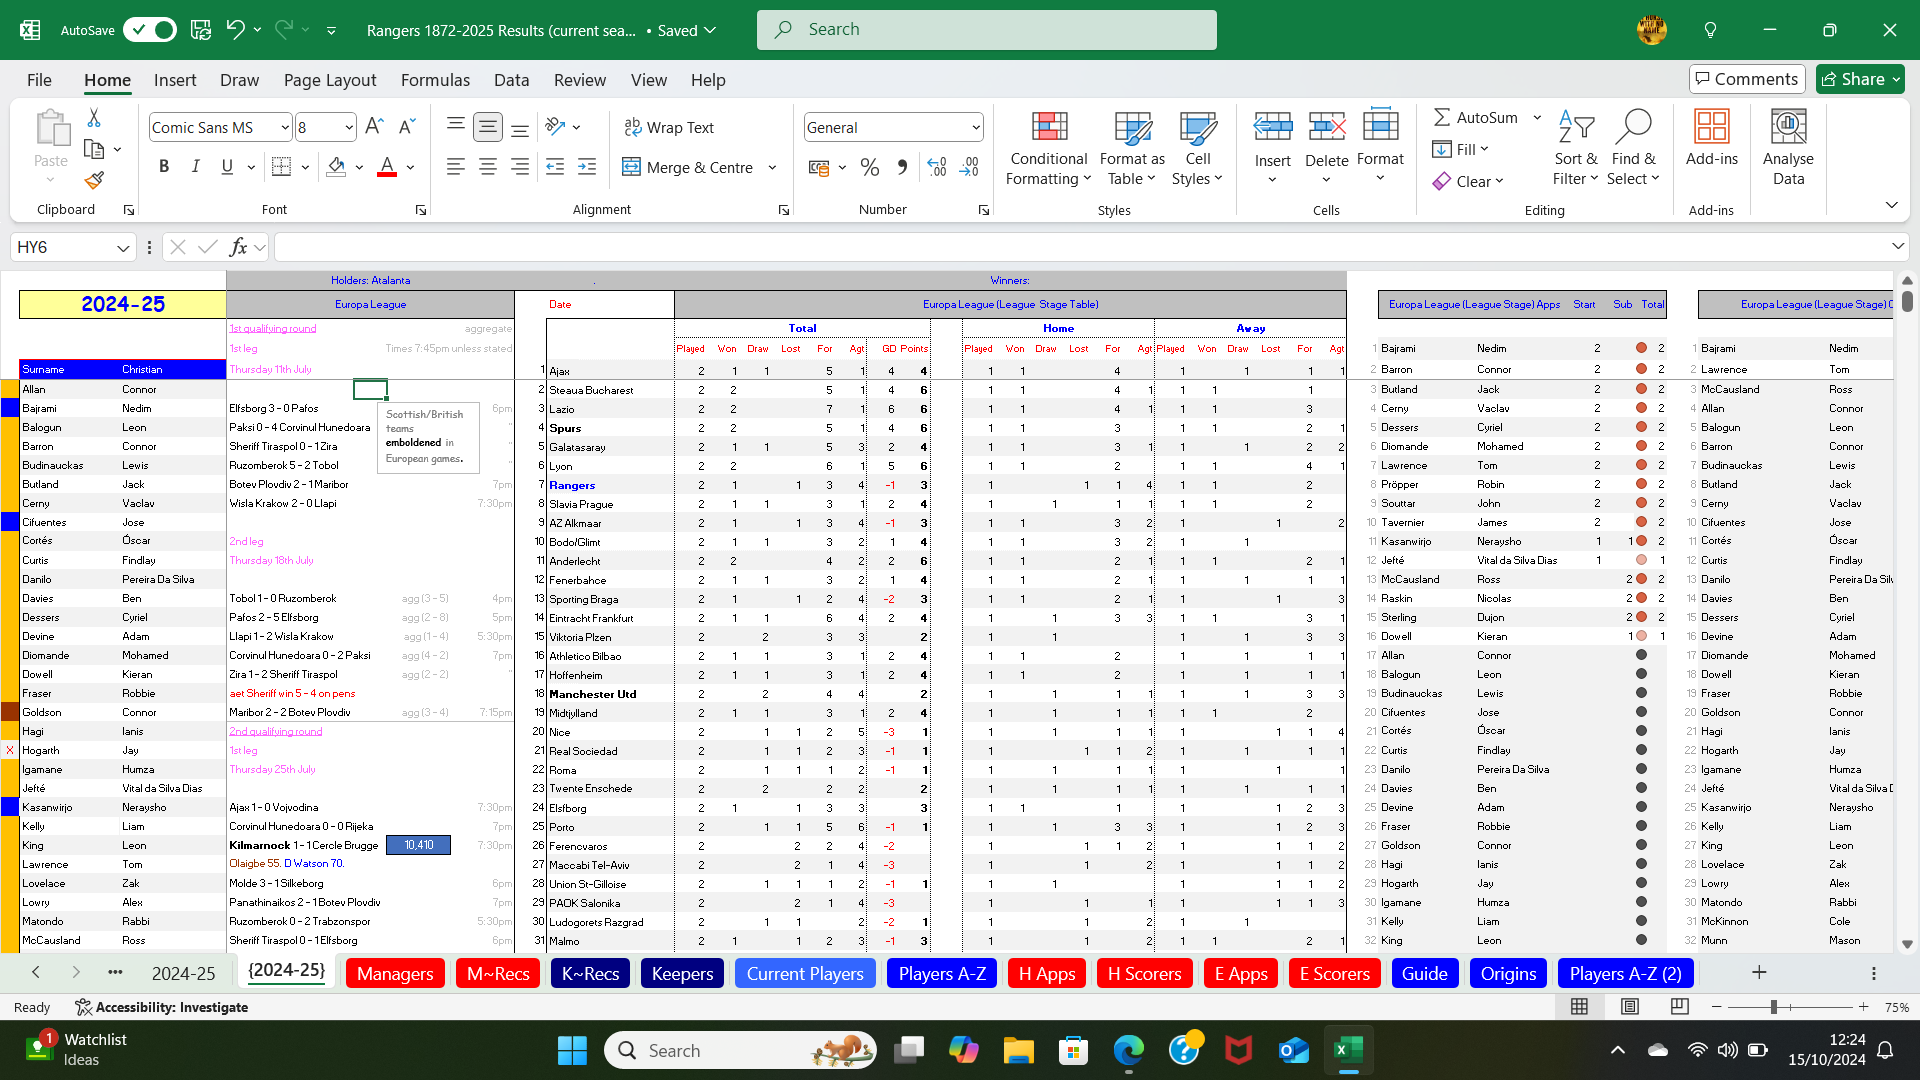The width and height of the screenshot is (1920, 1080).
Task: Click the Comments button
Action: click(1746, 79)
